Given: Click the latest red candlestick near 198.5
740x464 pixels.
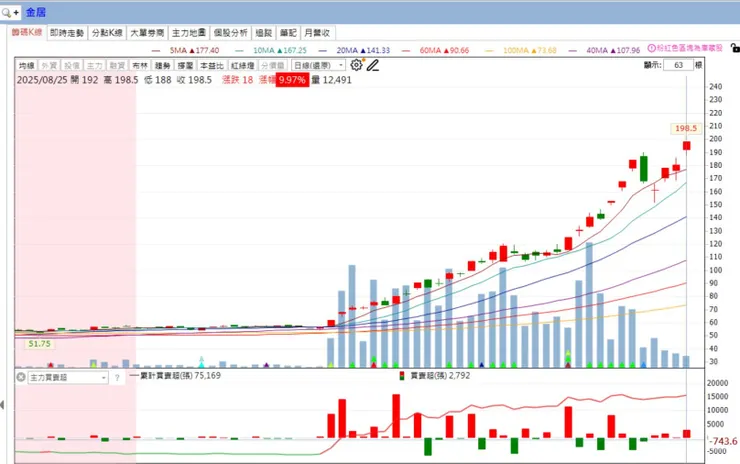Looking at the screenshot, I should (686, 146).
